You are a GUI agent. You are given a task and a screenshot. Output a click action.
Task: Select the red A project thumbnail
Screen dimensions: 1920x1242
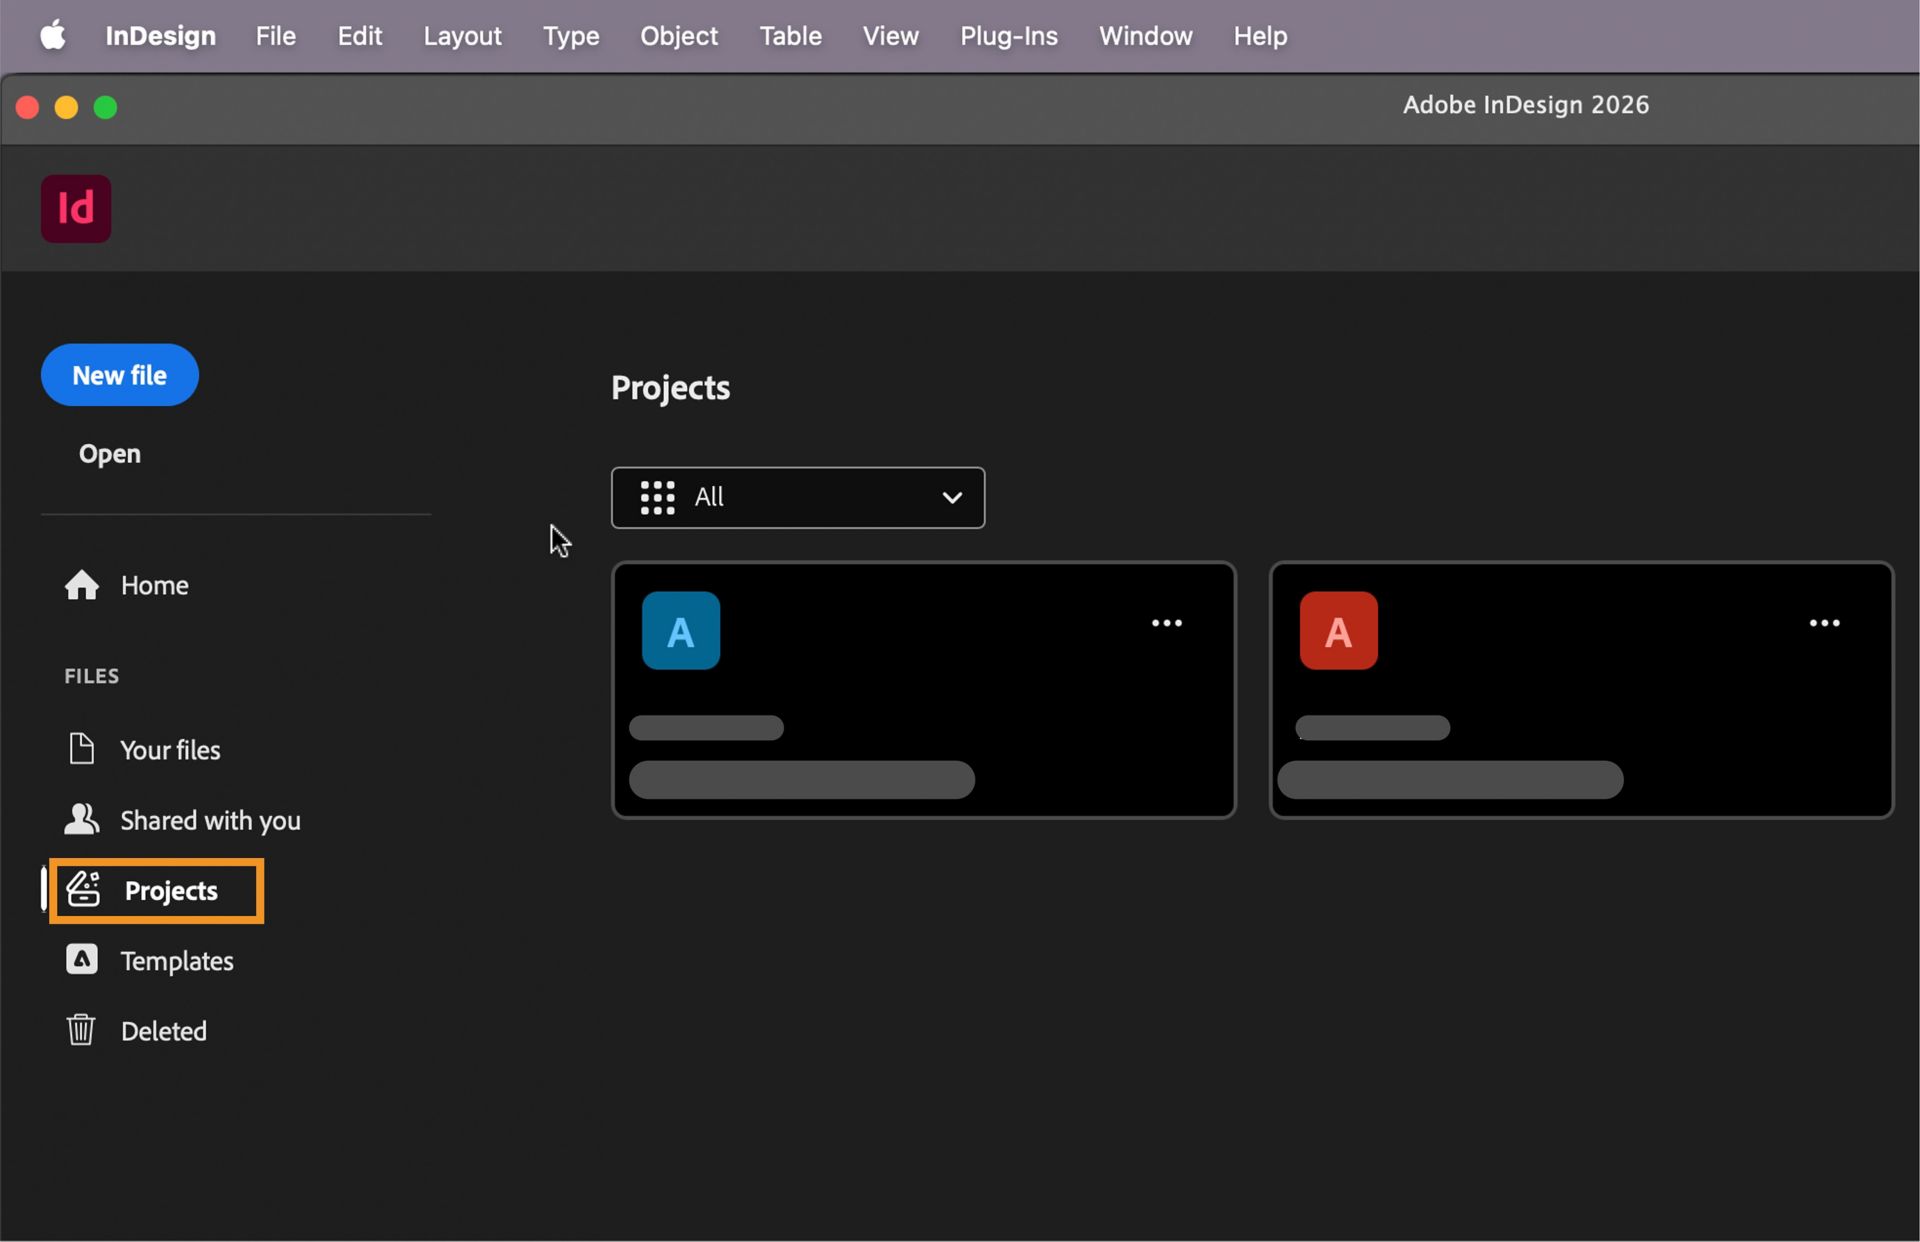(x=1338, y=630)
